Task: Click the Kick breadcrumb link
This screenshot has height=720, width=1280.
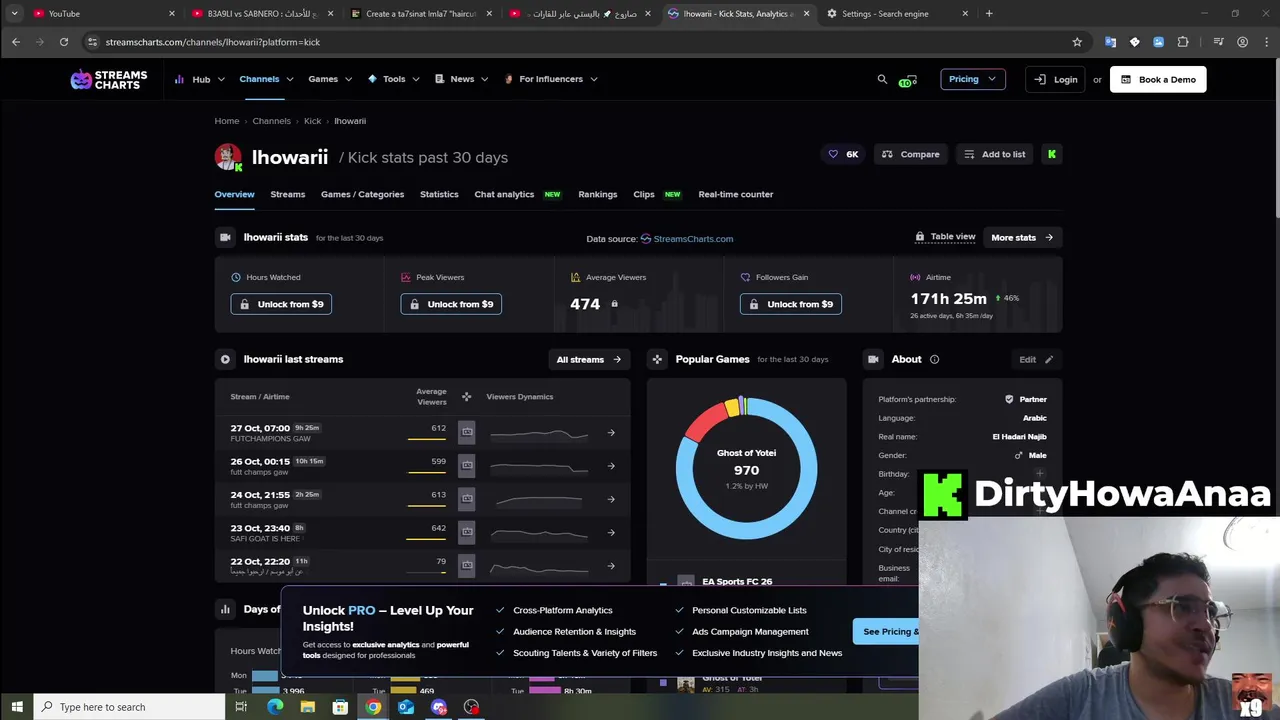Action: point(312,121)
